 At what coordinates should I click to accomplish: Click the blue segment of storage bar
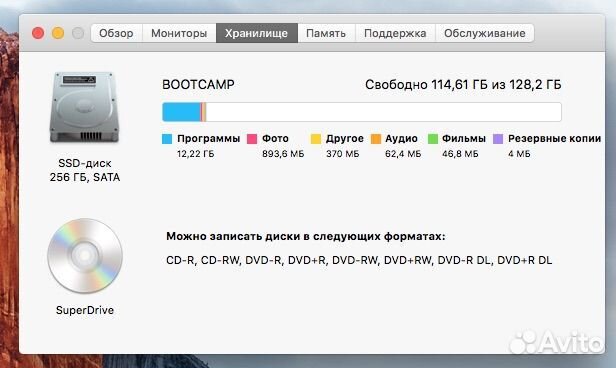point(182,112)
